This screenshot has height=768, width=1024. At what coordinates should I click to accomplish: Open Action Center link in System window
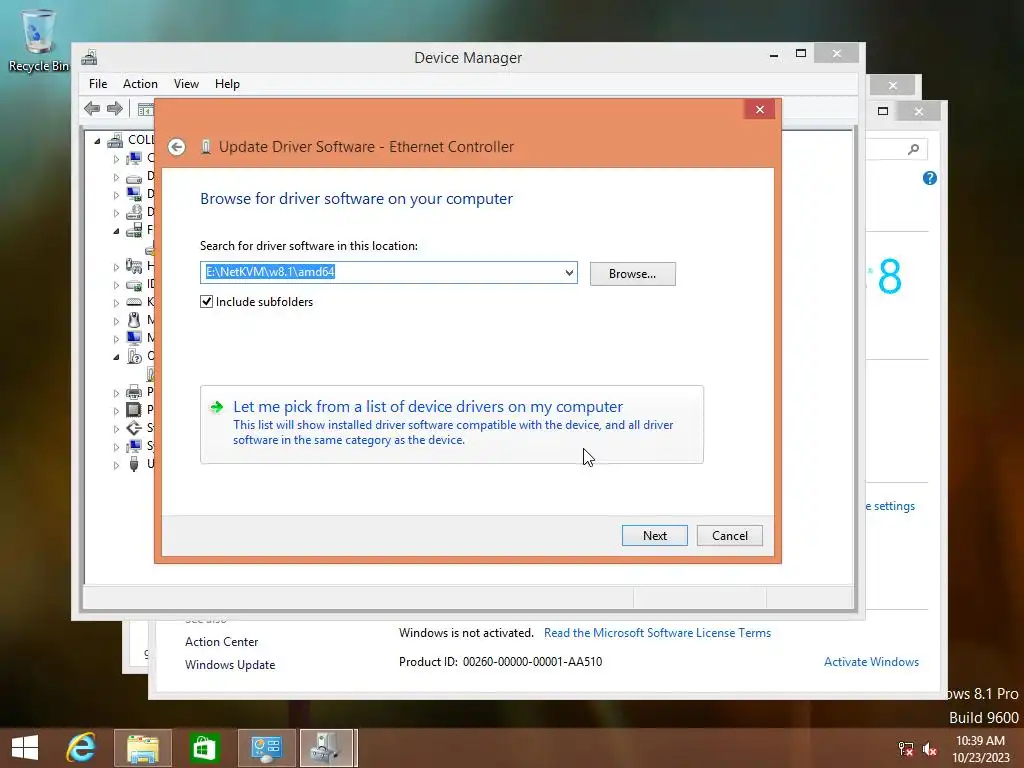point(221,642)
